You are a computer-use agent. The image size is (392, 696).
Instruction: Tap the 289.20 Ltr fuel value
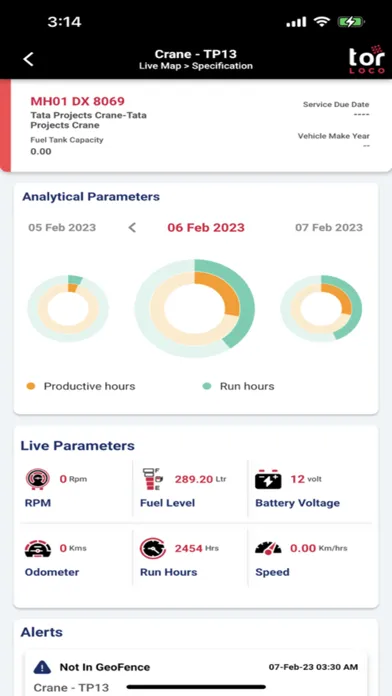200,479
